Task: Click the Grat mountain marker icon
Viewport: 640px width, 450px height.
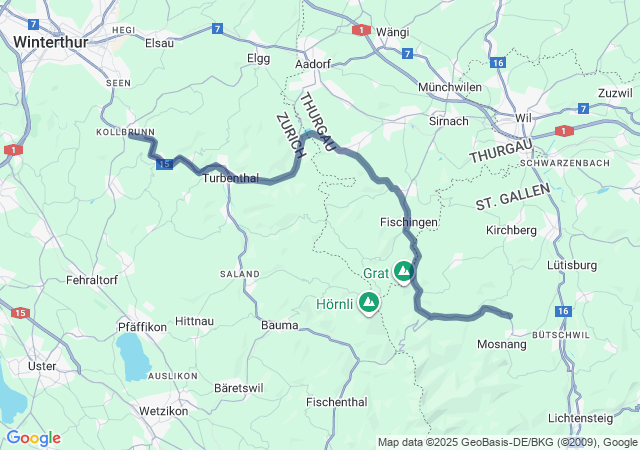Action: (x=404, y=271)
